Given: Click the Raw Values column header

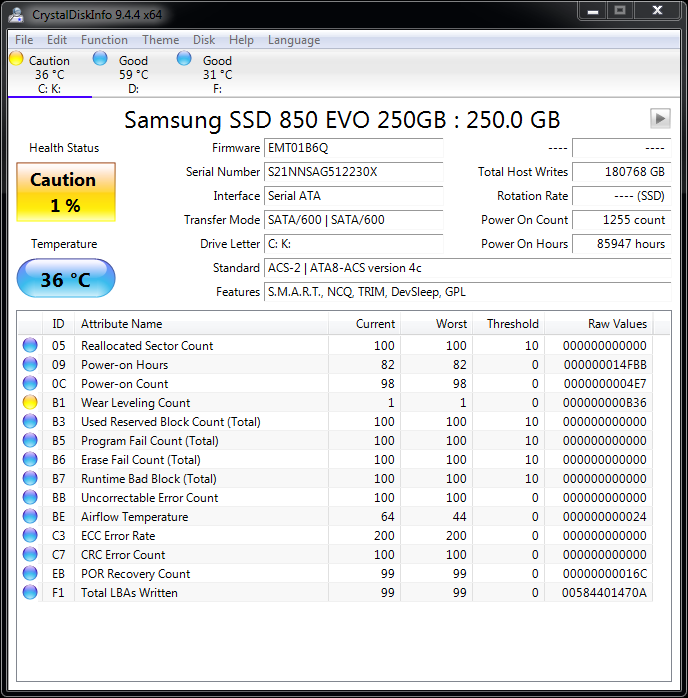Looking at the screenshot, I should pyautogui.click(x=599, y=324).
